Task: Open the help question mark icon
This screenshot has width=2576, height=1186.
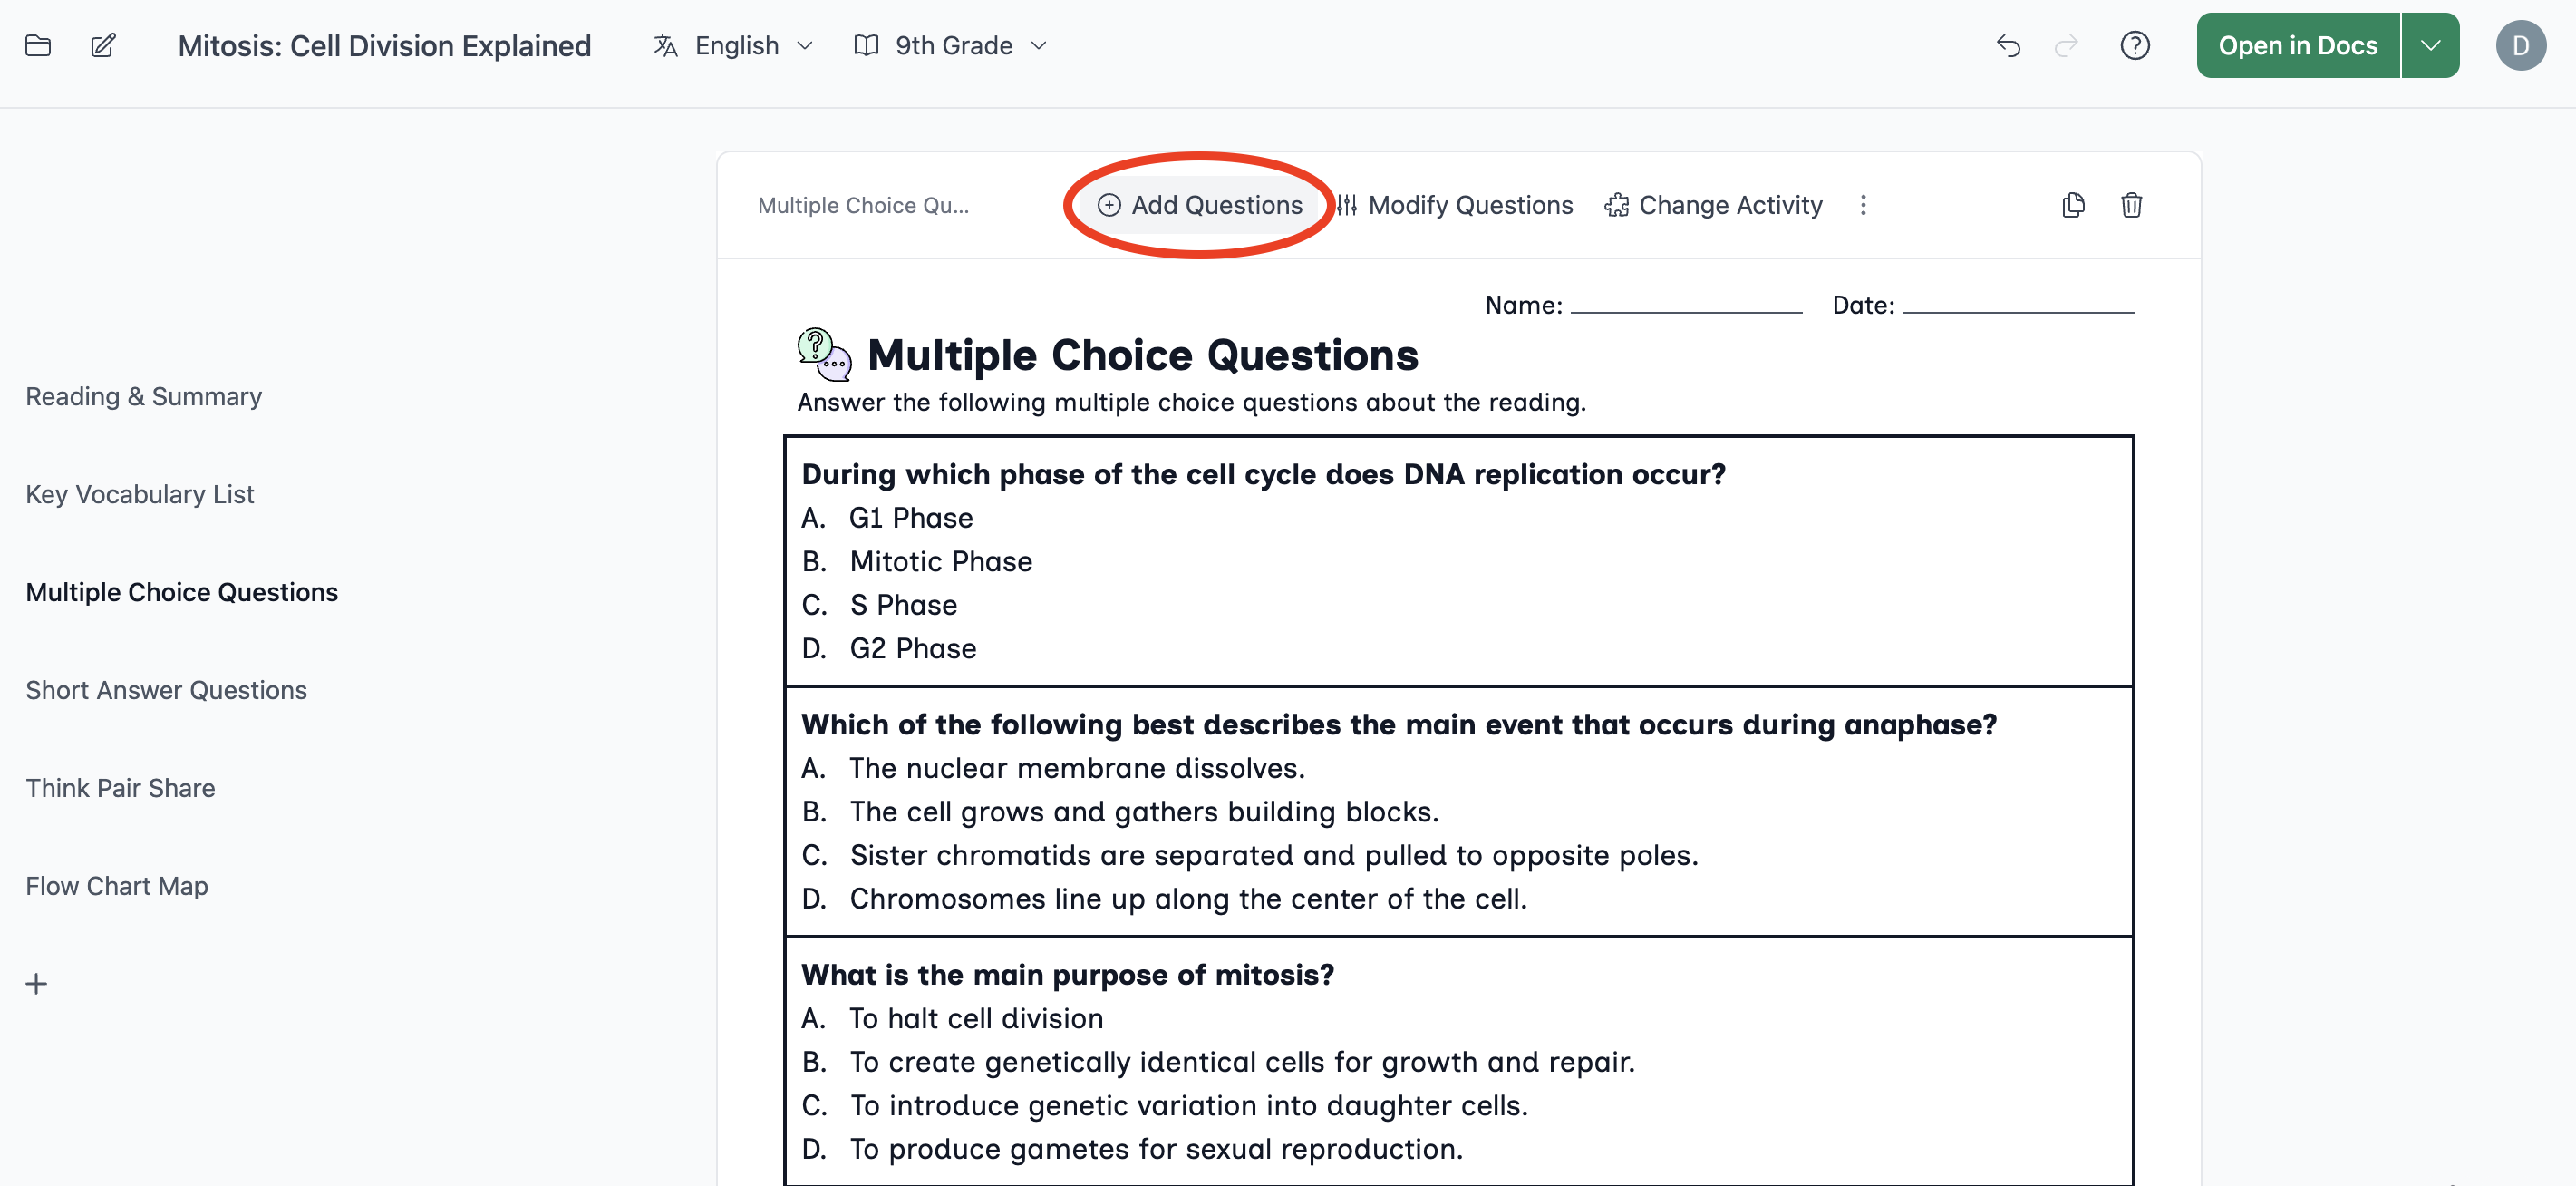Action: [2135, 46]
